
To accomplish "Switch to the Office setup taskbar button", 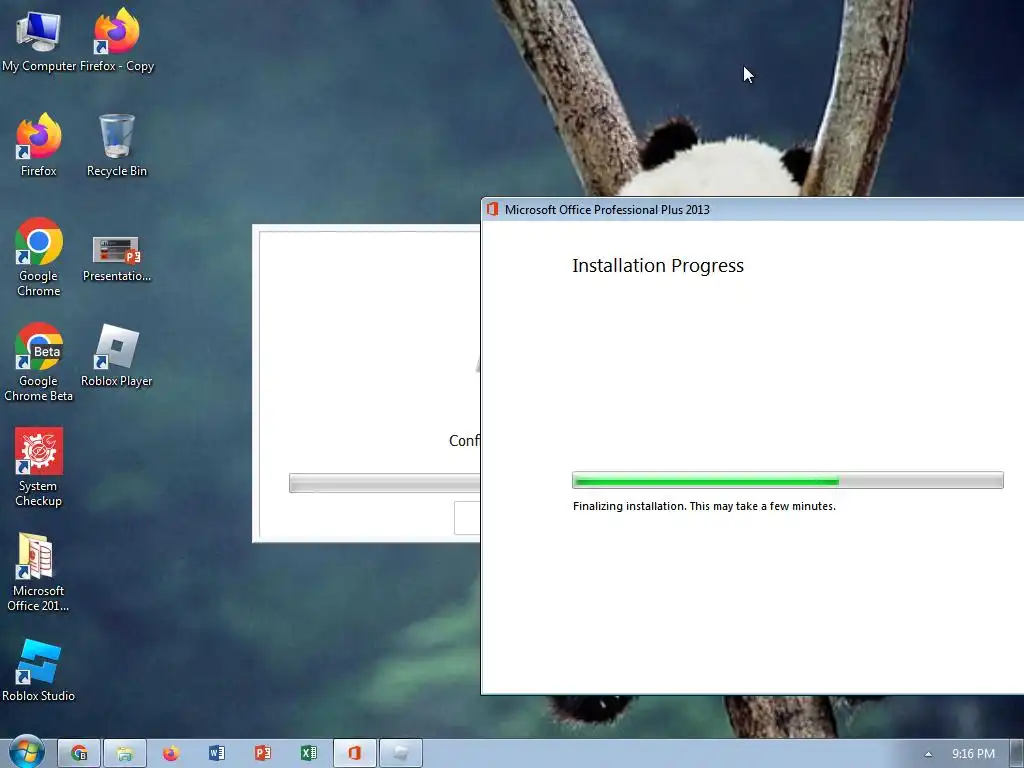I will [355, 753].
